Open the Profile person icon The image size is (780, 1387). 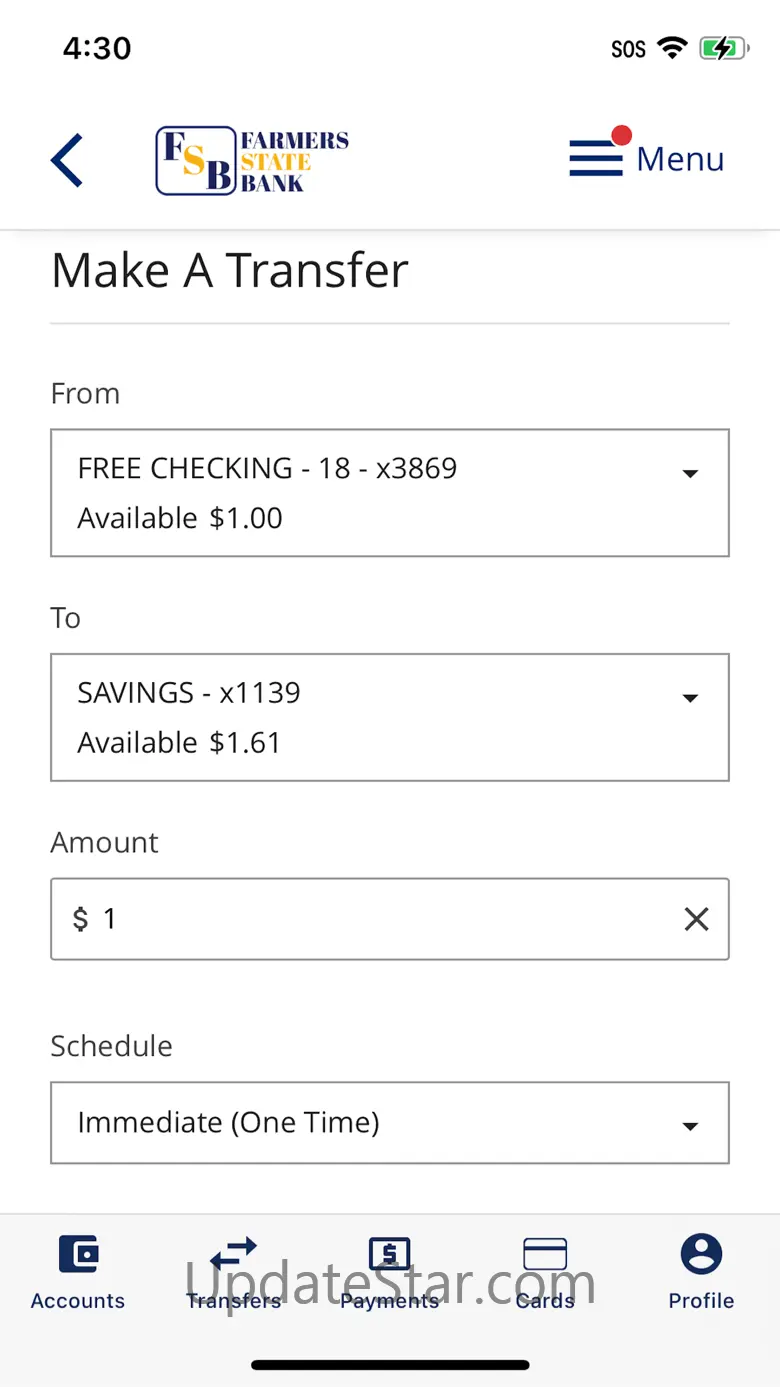coord(701,1254)
